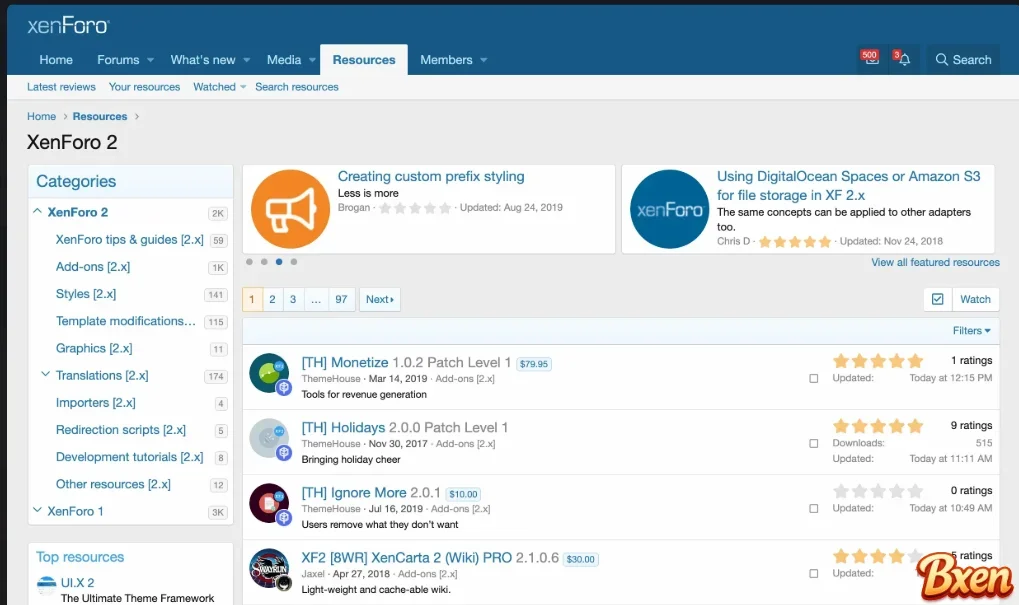
Task: Expand the XenForo 1 category
Action: click(37, 511)
